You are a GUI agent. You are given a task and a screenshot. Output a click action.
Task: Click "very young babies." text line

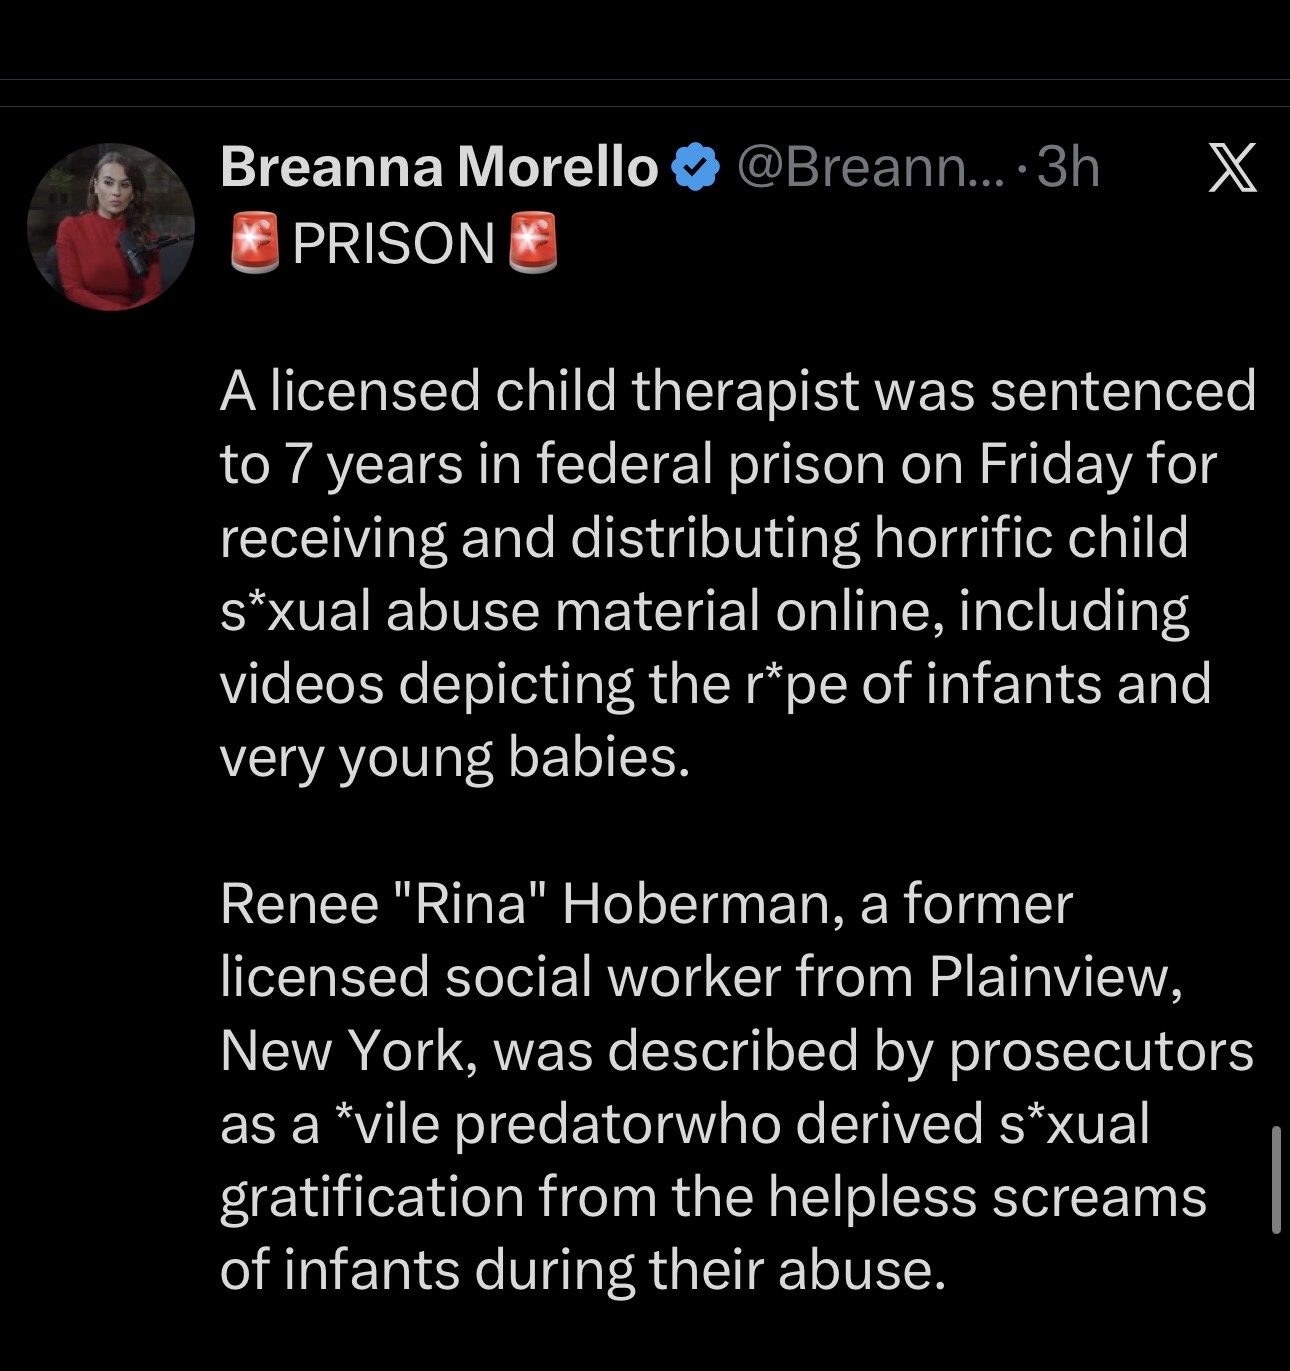(455, 757)
